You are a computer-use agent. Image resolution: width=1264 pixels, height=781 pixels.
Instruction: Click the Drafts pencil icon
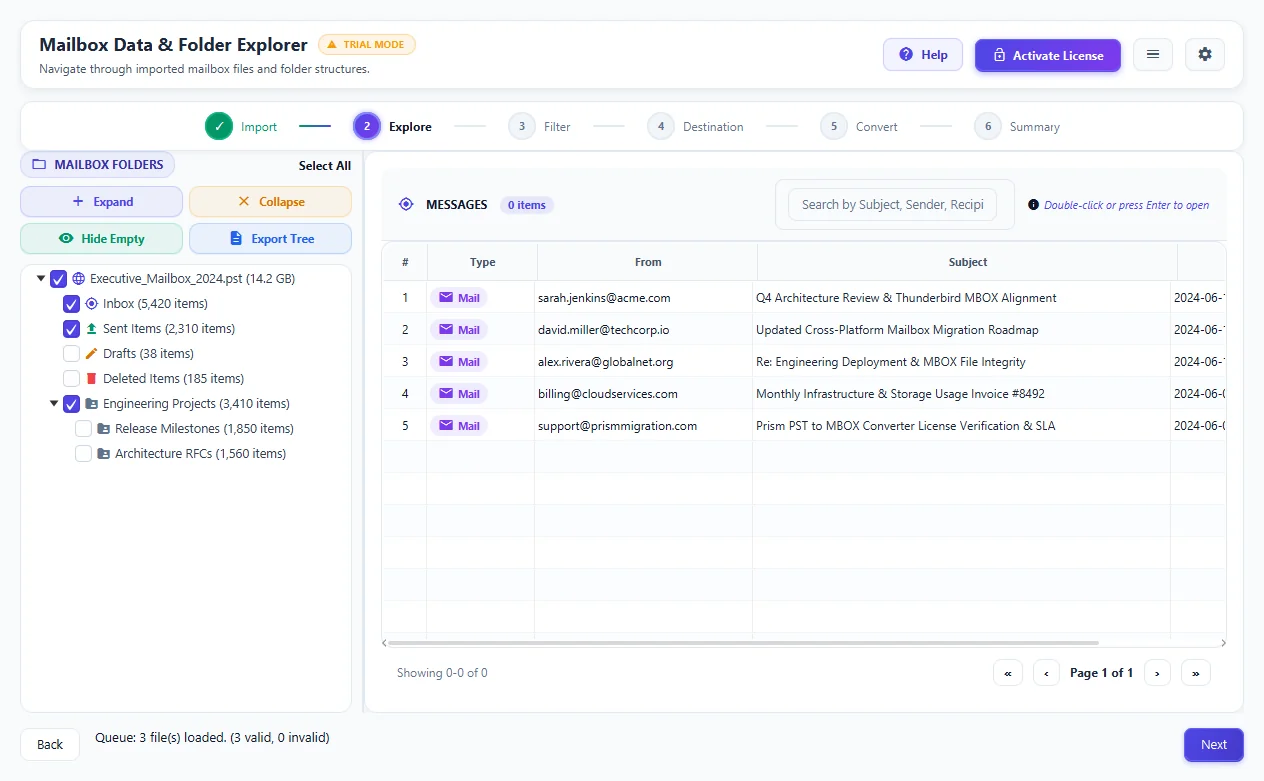point(92,354)
